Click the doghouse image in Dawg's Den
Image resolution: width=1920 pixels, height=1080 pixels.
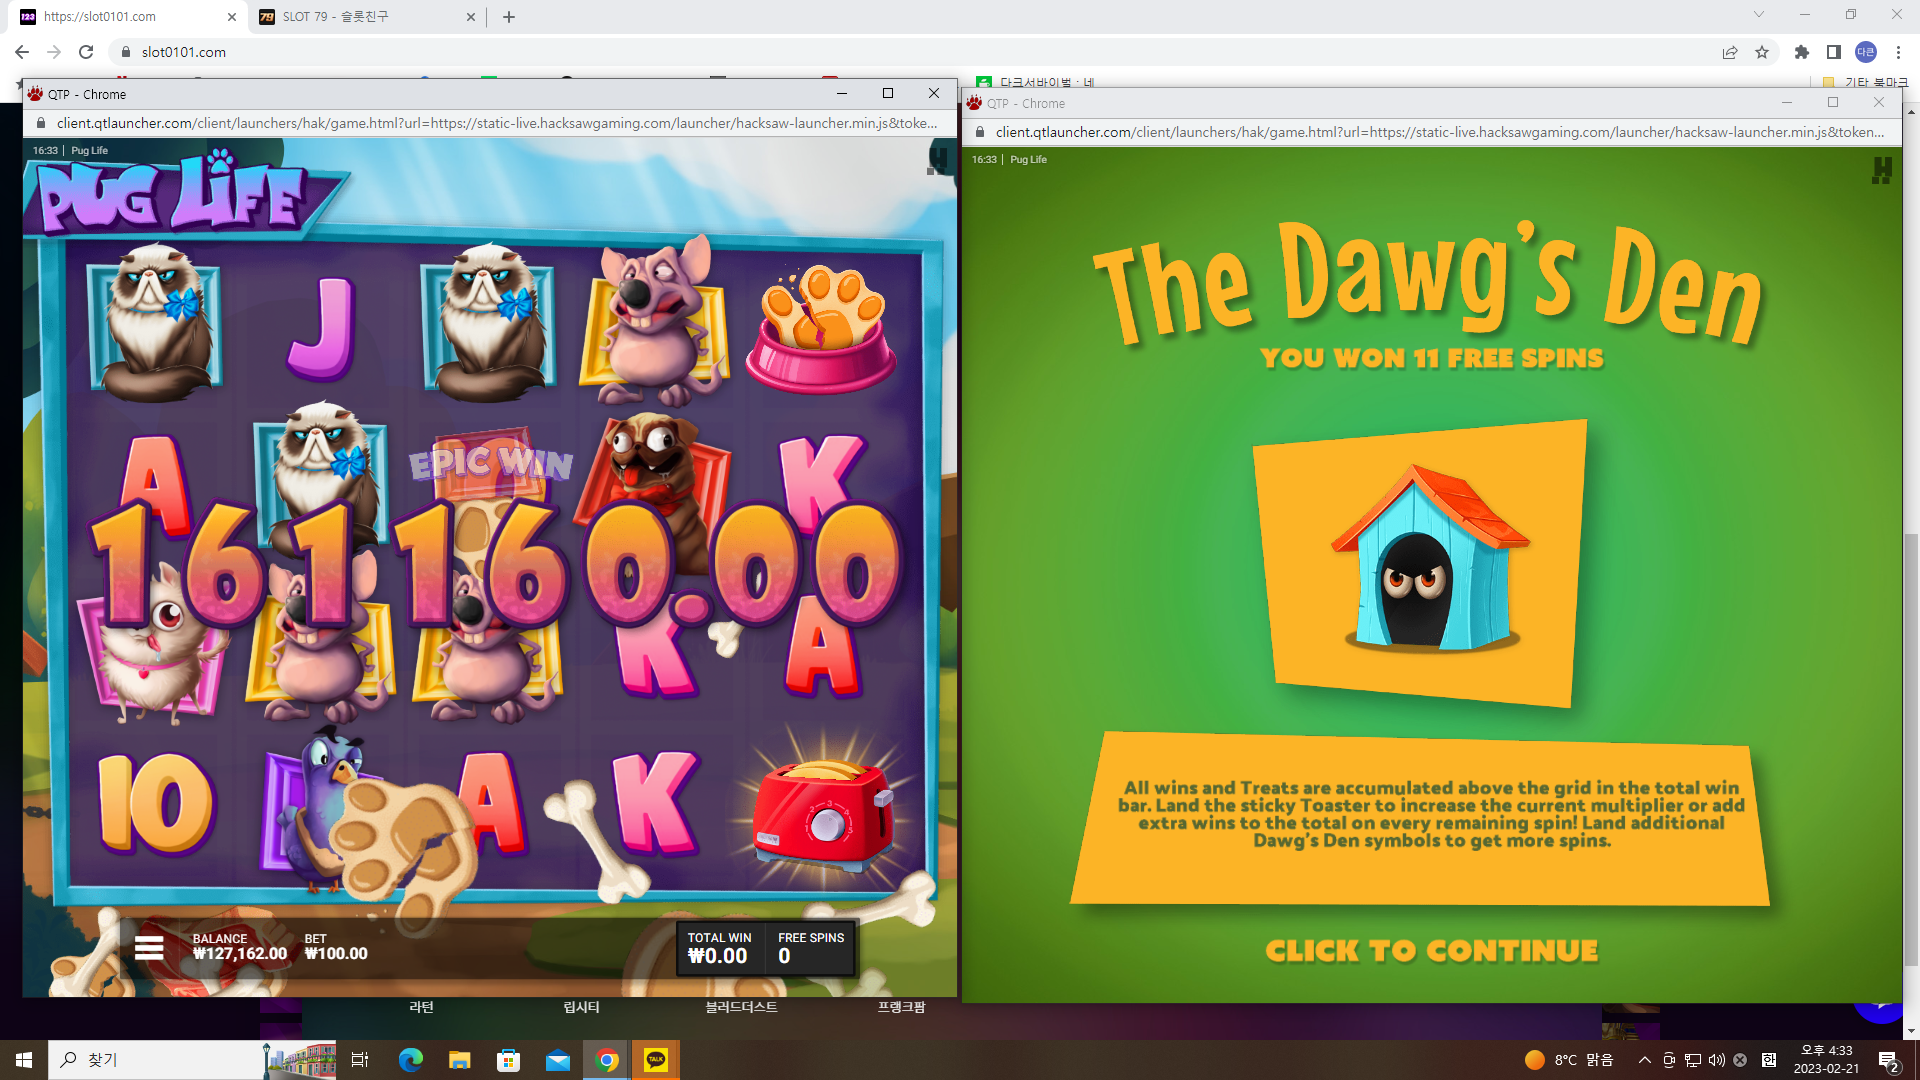click(x=1429, y=558)
